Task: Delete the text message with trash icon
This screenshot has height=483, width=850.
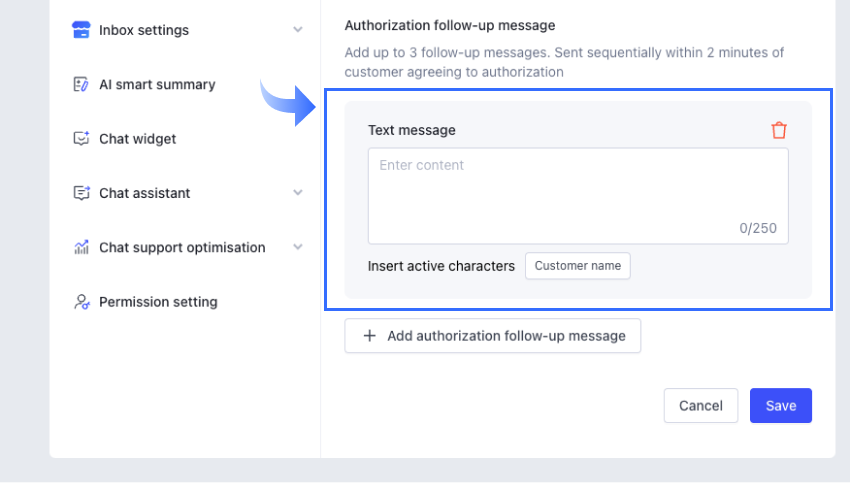Action: 779,130
